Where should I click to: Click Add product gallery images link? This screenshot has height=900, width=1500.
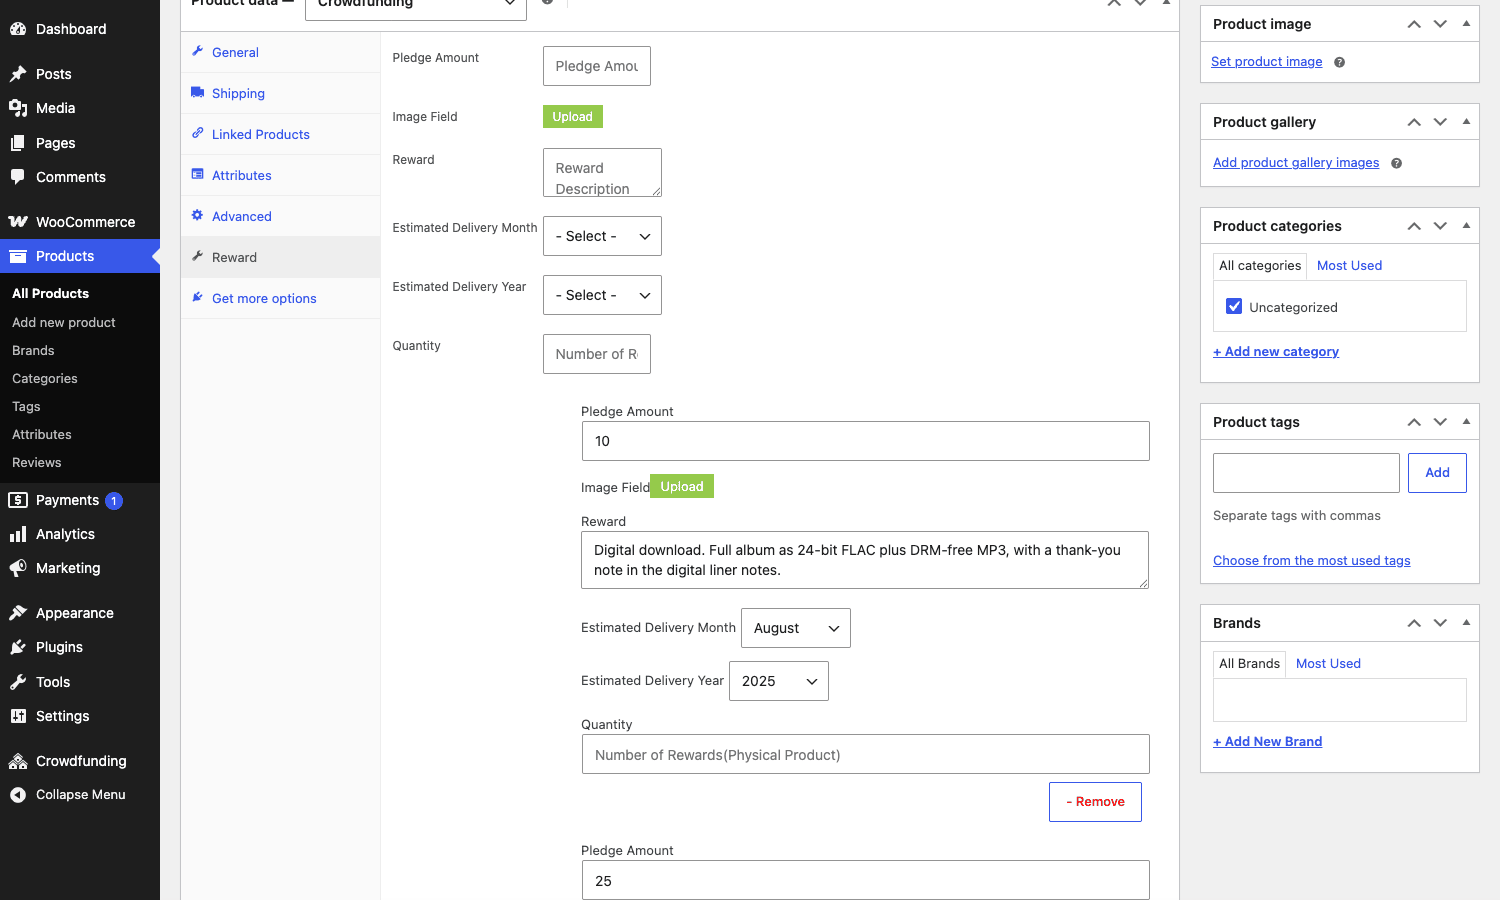[x=1296, y=163]
